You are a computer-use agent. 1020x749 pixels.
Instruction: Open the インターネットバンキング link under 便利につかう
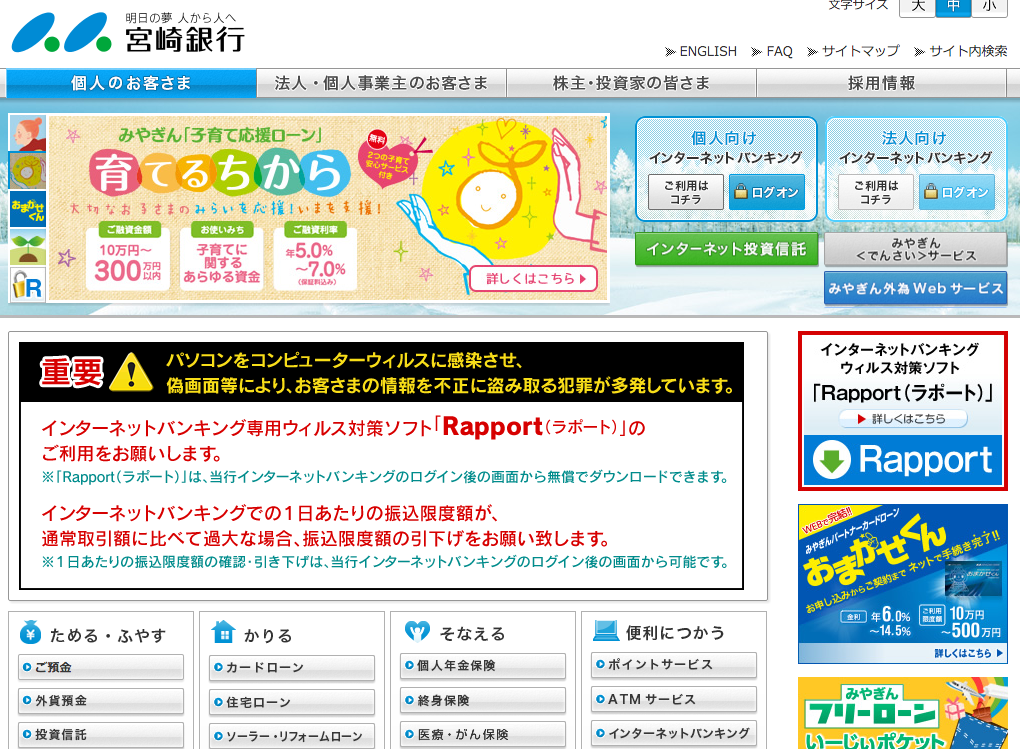point(674,733)
